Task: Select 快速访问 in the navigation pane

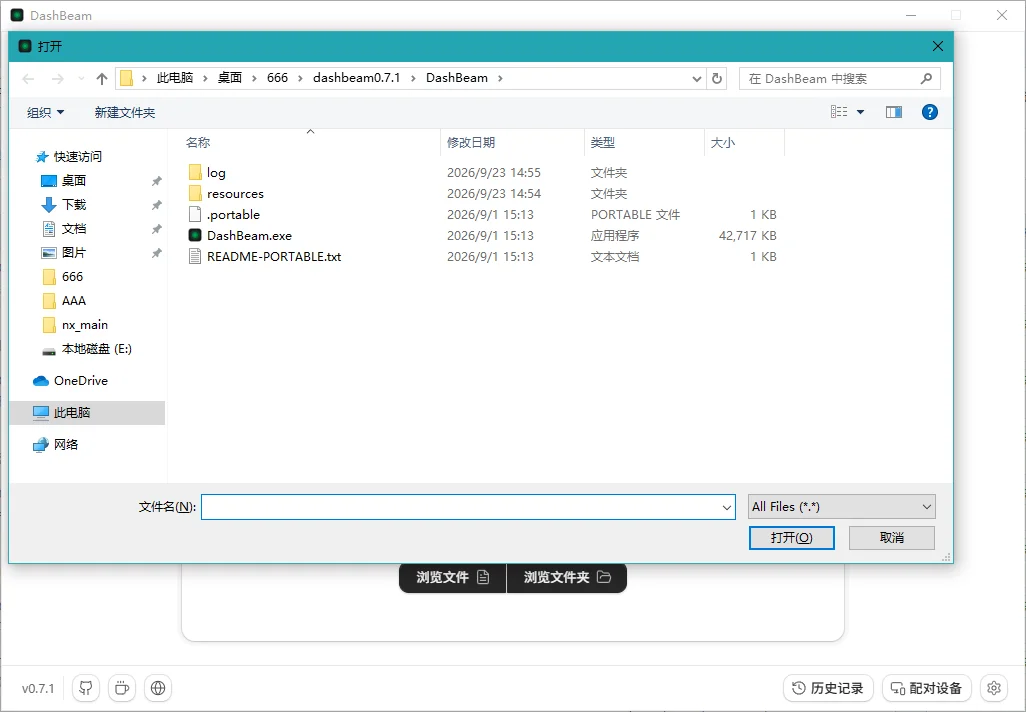Action: (x=77, y=156)
